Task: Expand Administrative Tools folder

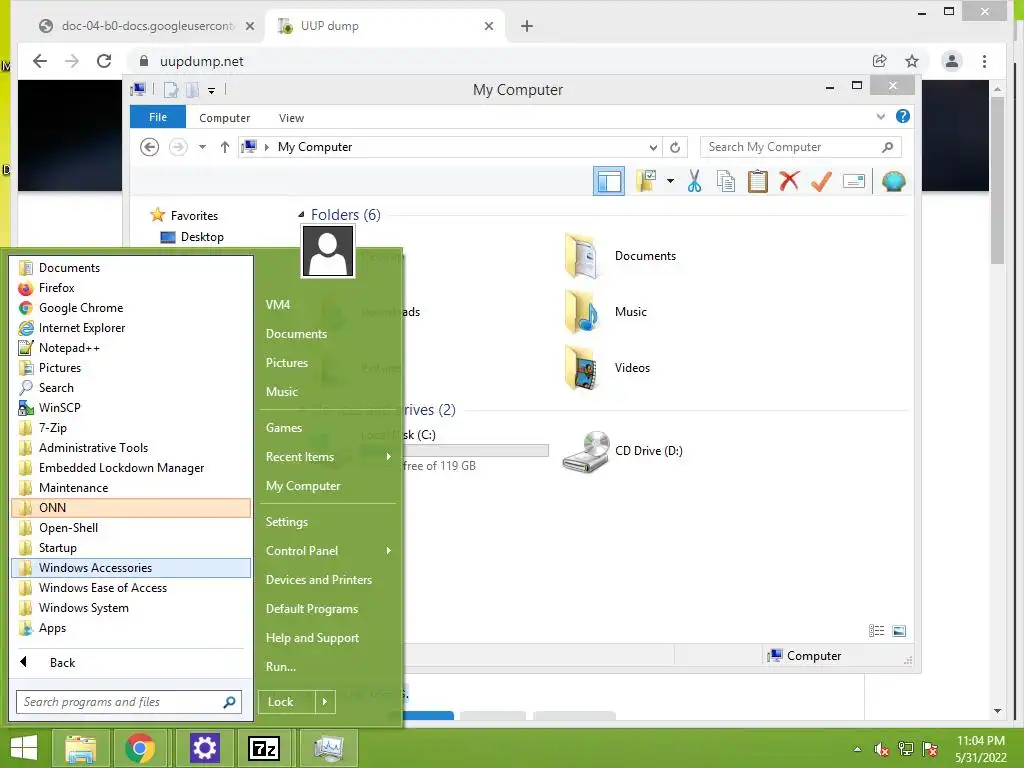Action: click(131, 447)
